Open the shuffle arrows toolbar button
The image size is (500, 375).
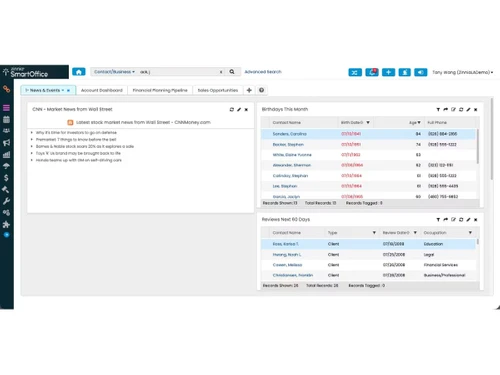pos(355,72)
